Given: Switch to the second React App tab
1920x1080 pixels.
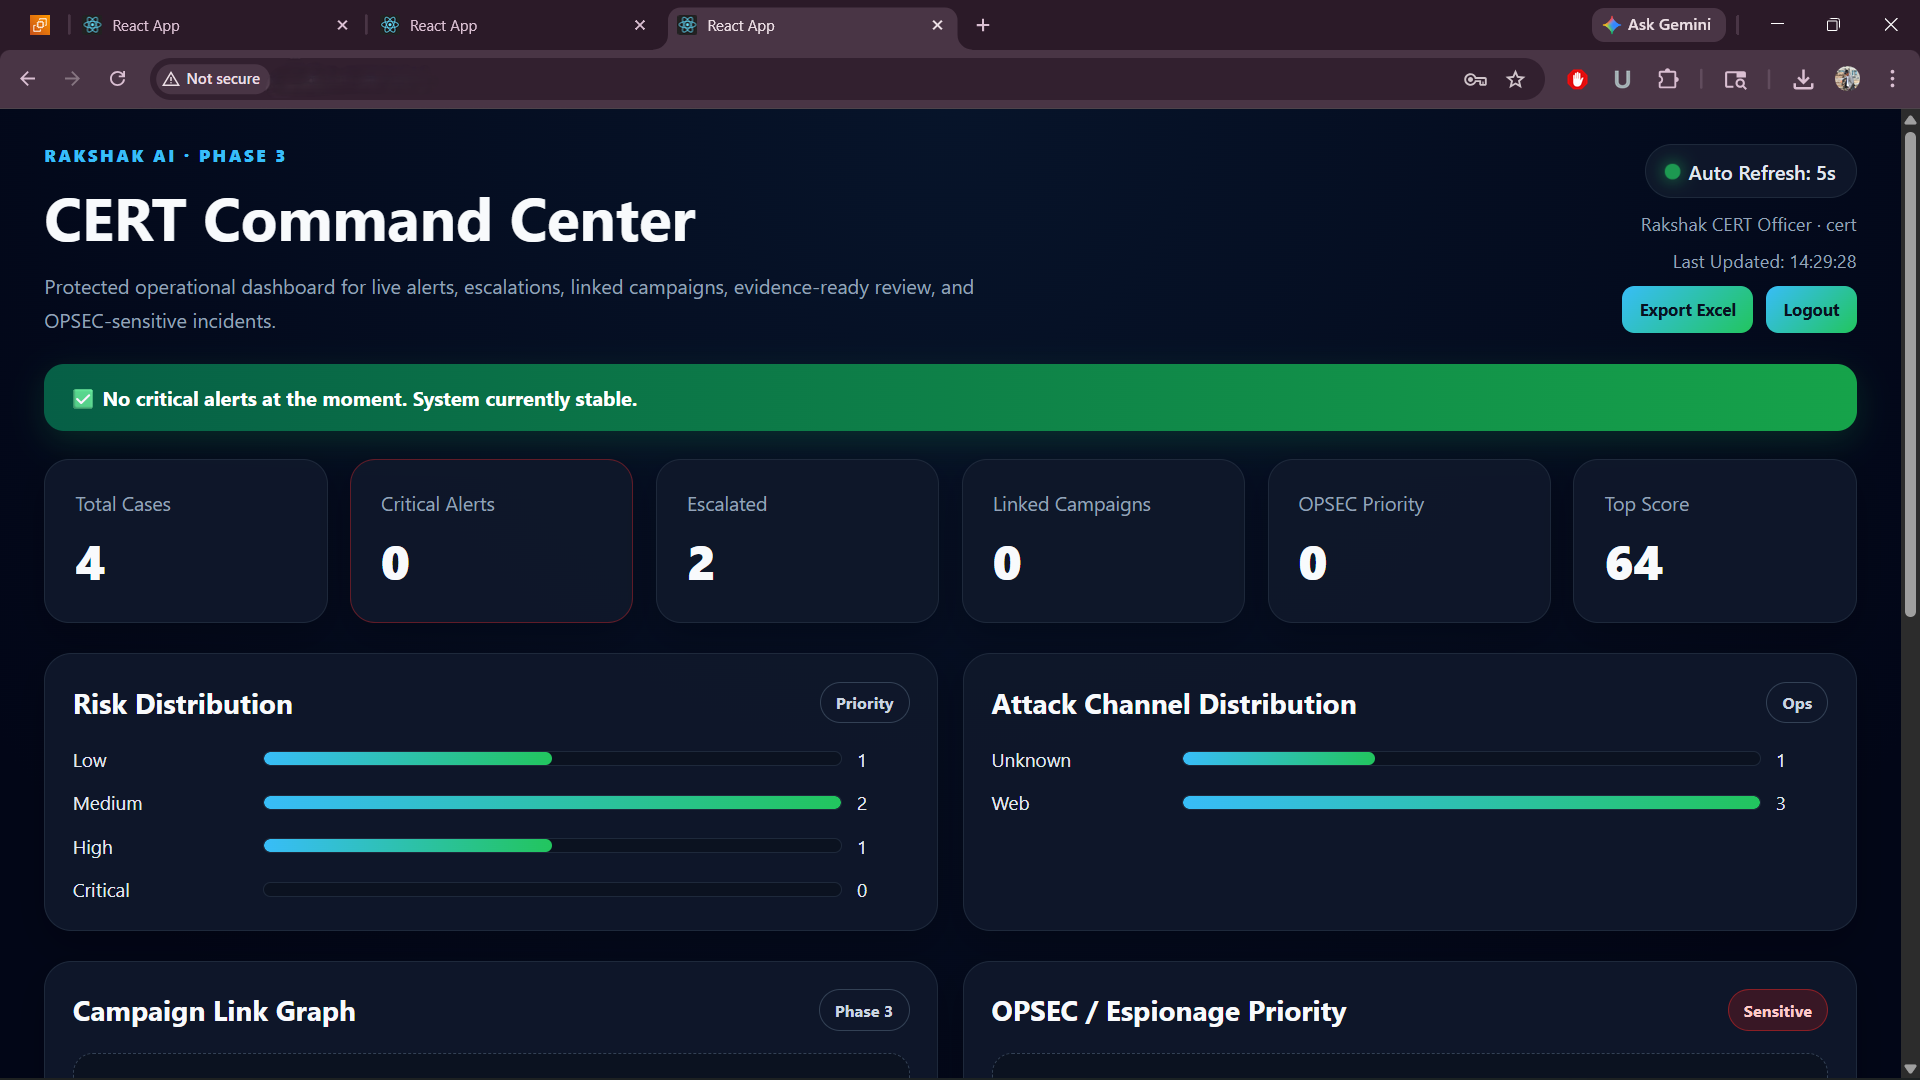Looking at the screenshot, I should coord(512,25).
